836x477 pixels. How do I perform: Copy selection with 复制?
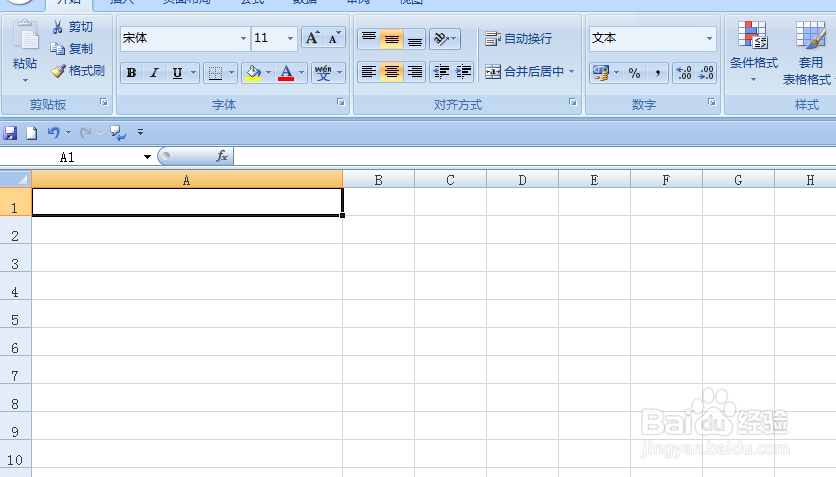click(73, 48)
